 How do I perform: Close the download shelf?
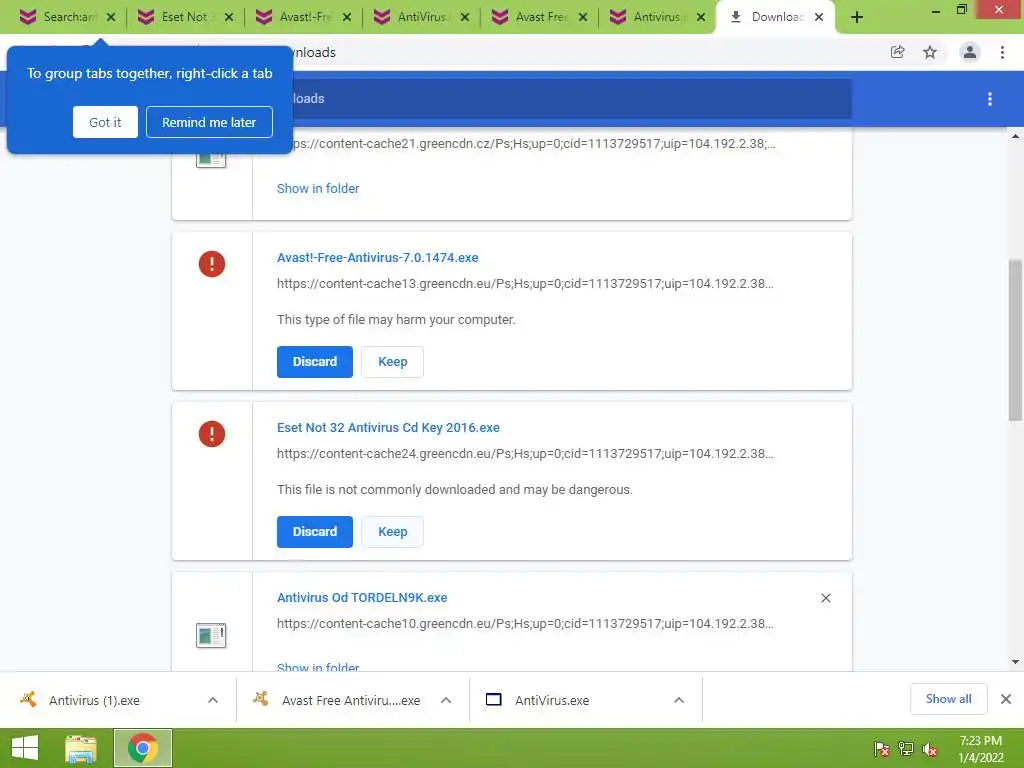[1006, 699]
